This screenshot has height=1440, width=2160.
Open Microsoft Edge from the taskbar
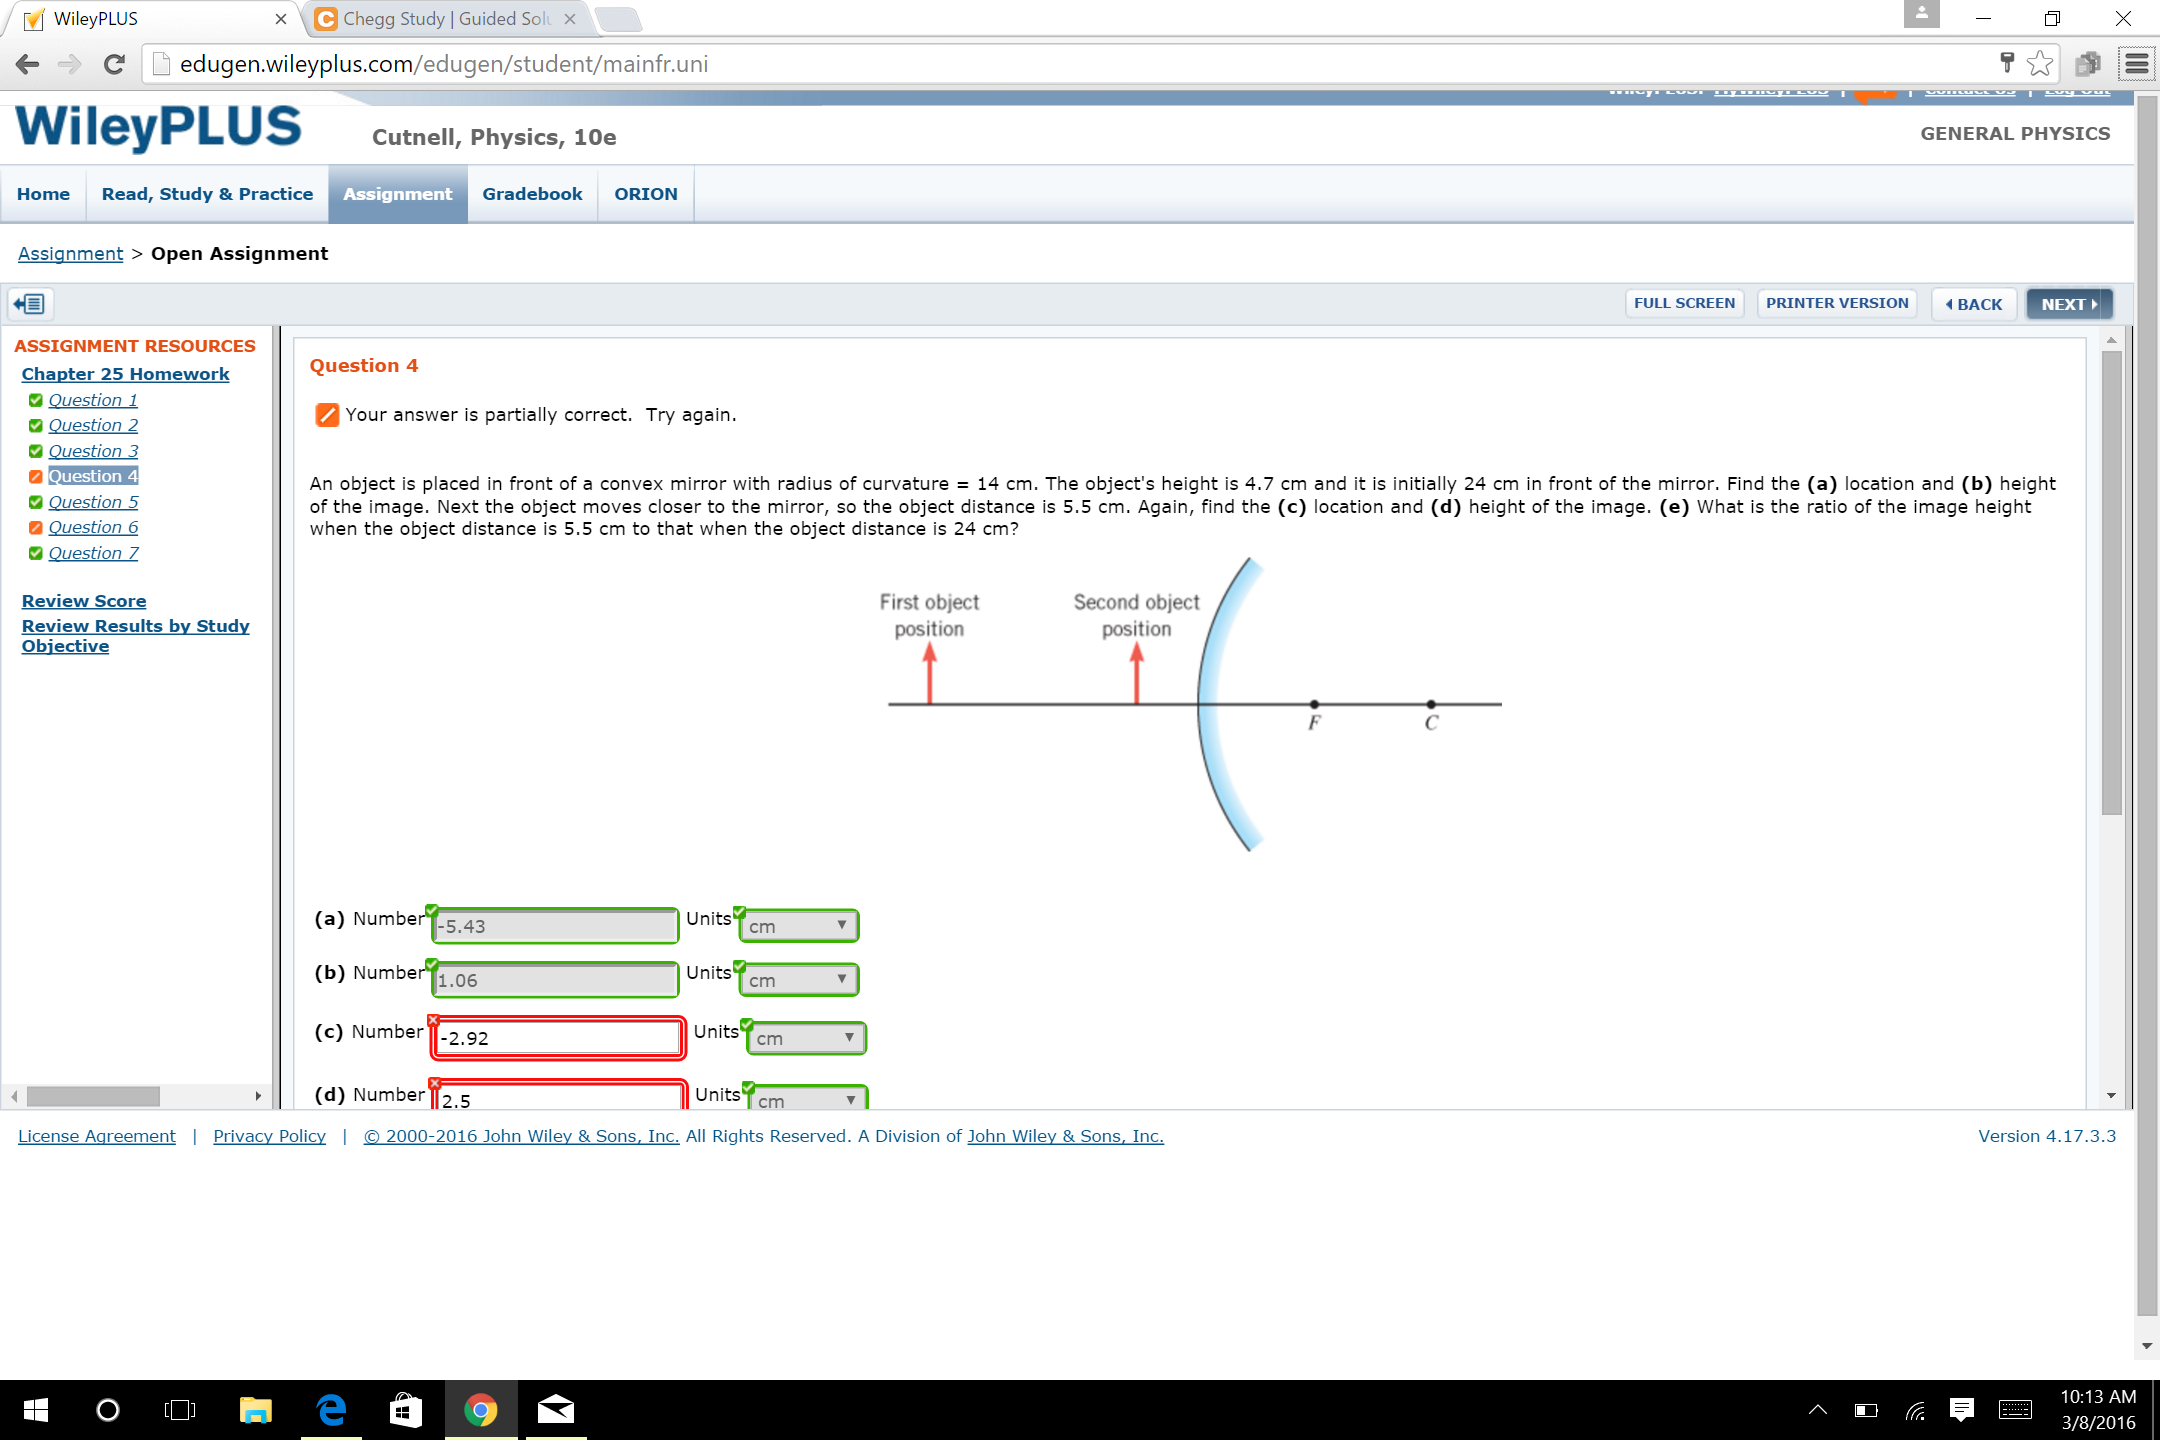(x=331, y=1410)
